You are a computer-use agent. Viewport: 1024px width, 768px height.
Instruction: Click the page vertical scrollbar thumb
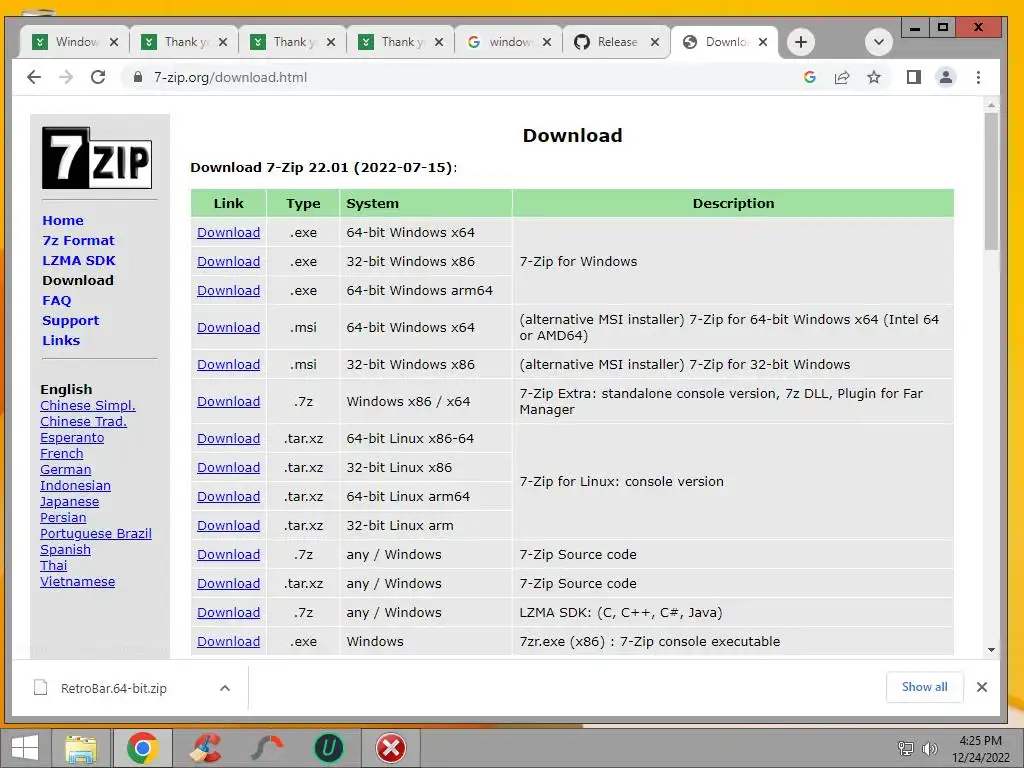coord(991,181)
